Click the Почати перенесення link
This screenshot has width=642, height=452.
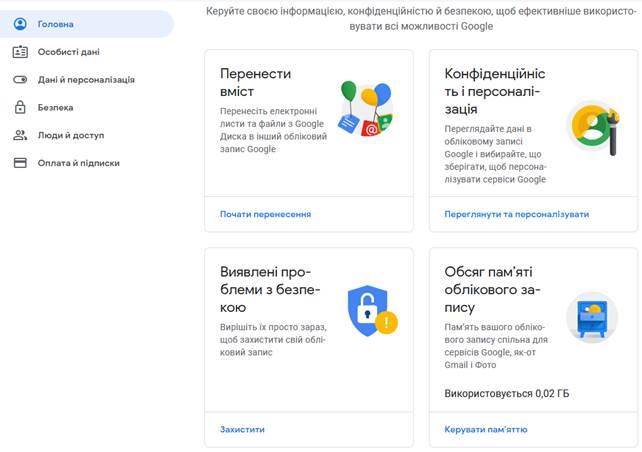click(x=265, y=214)
